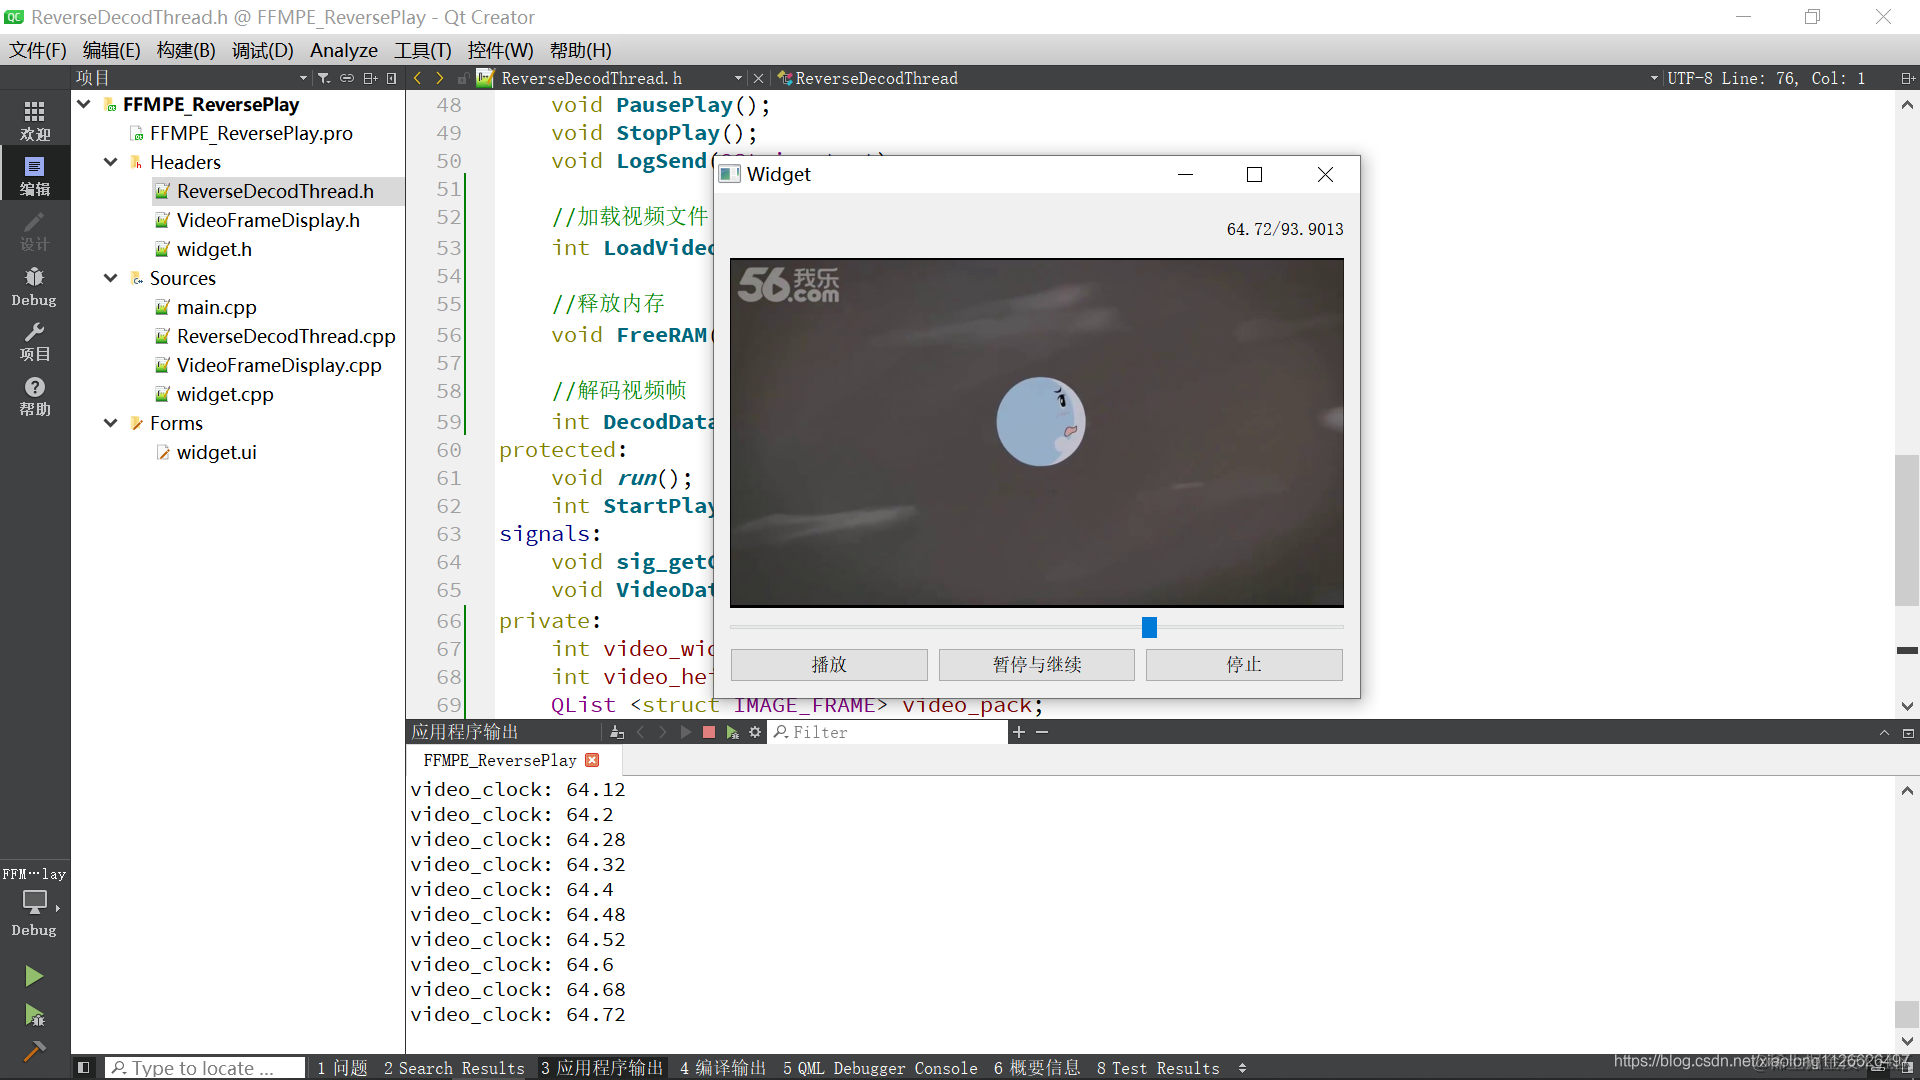Collapse the Sources folder
Image resolution: width=1920 pixels, height=1080 pixels.
(111, 278)
